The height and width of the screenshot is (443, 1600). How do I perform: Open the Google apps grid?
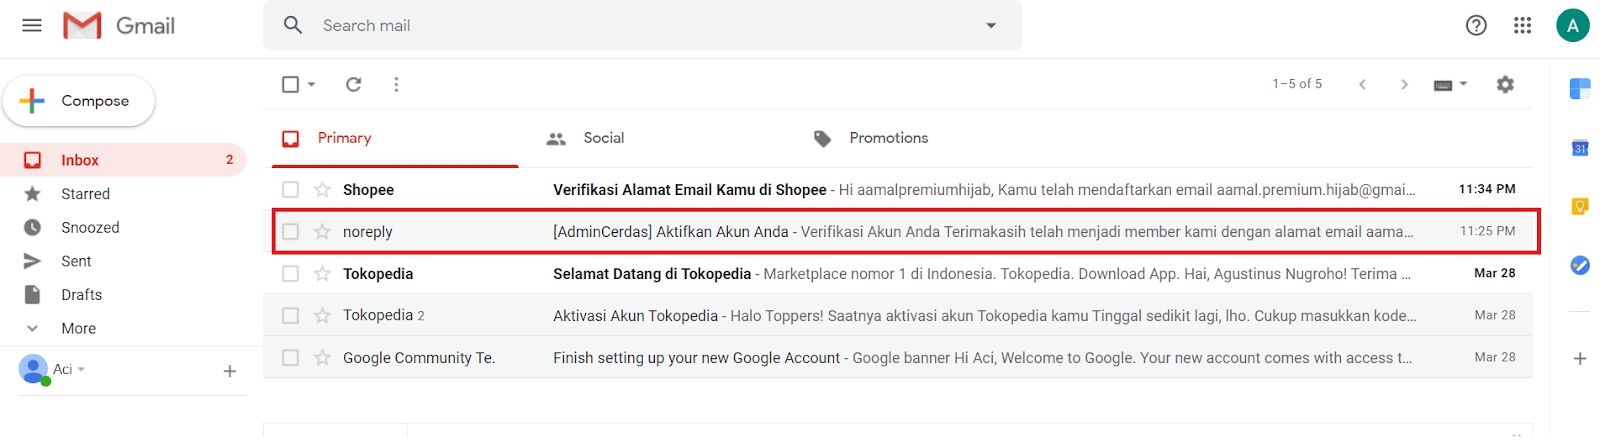coord(1523,25)
